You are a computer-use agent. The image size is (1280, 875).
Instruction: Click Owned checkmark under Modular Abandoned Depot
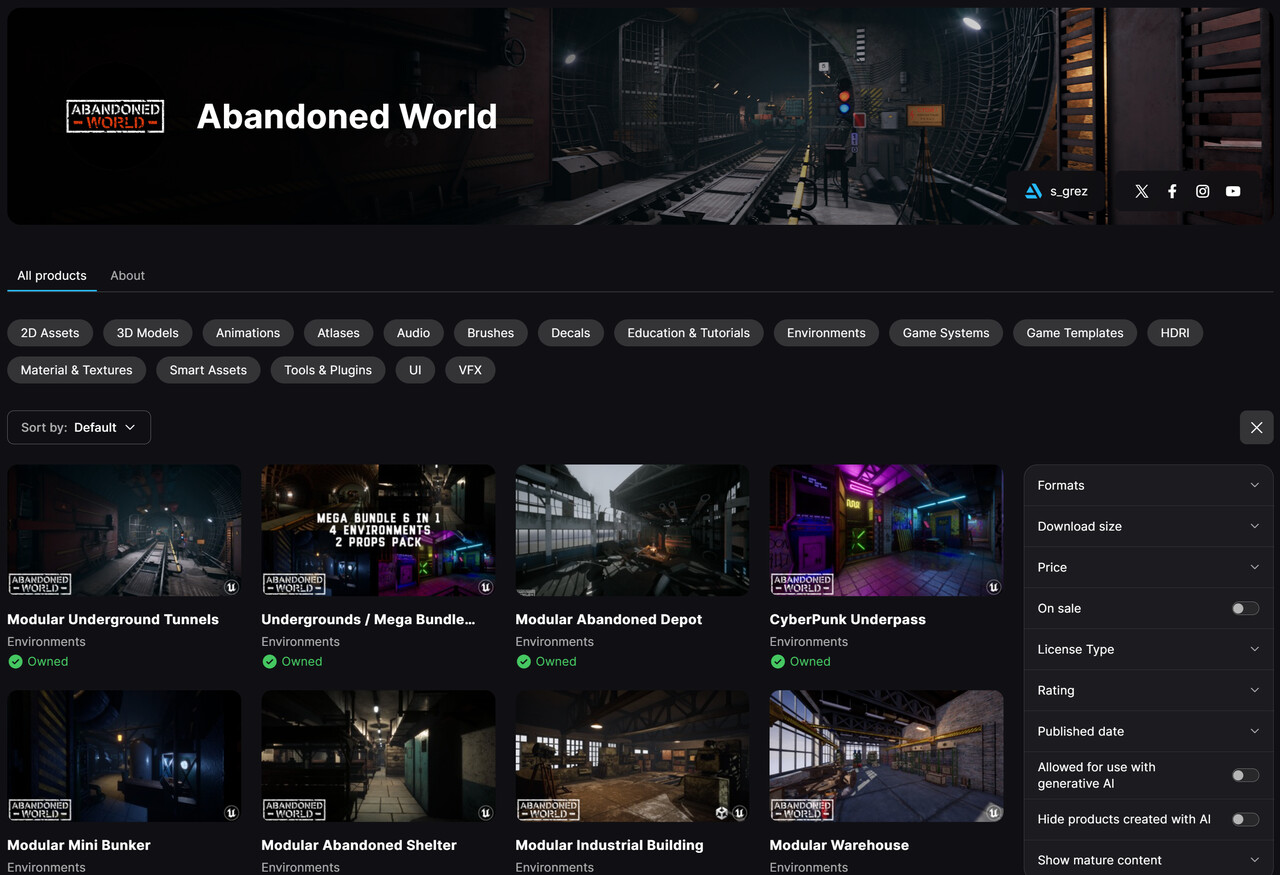pyautogui.click(x=523, y=661)
